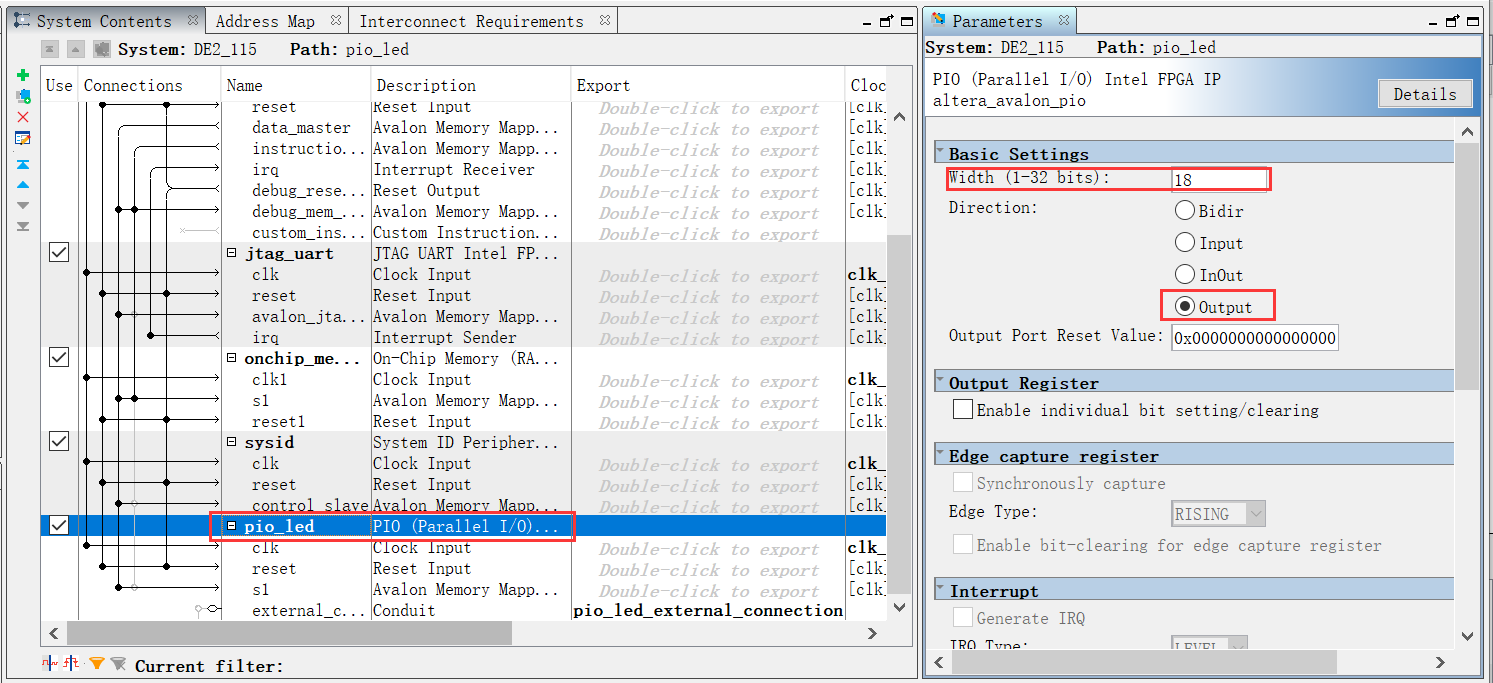Click the Output Port Reset Value field
Image resolution: width=1493 pixels, height=683 pixels.
[1255, 338]
